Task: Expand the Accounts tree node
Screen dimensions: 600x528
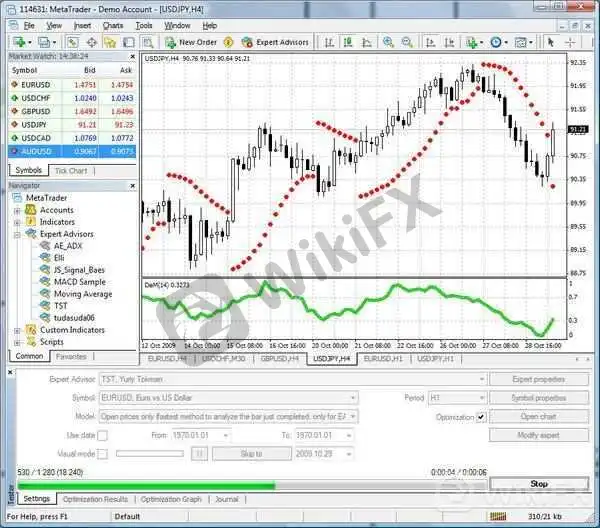Action: pyautogui.click(x=17, y=210)
